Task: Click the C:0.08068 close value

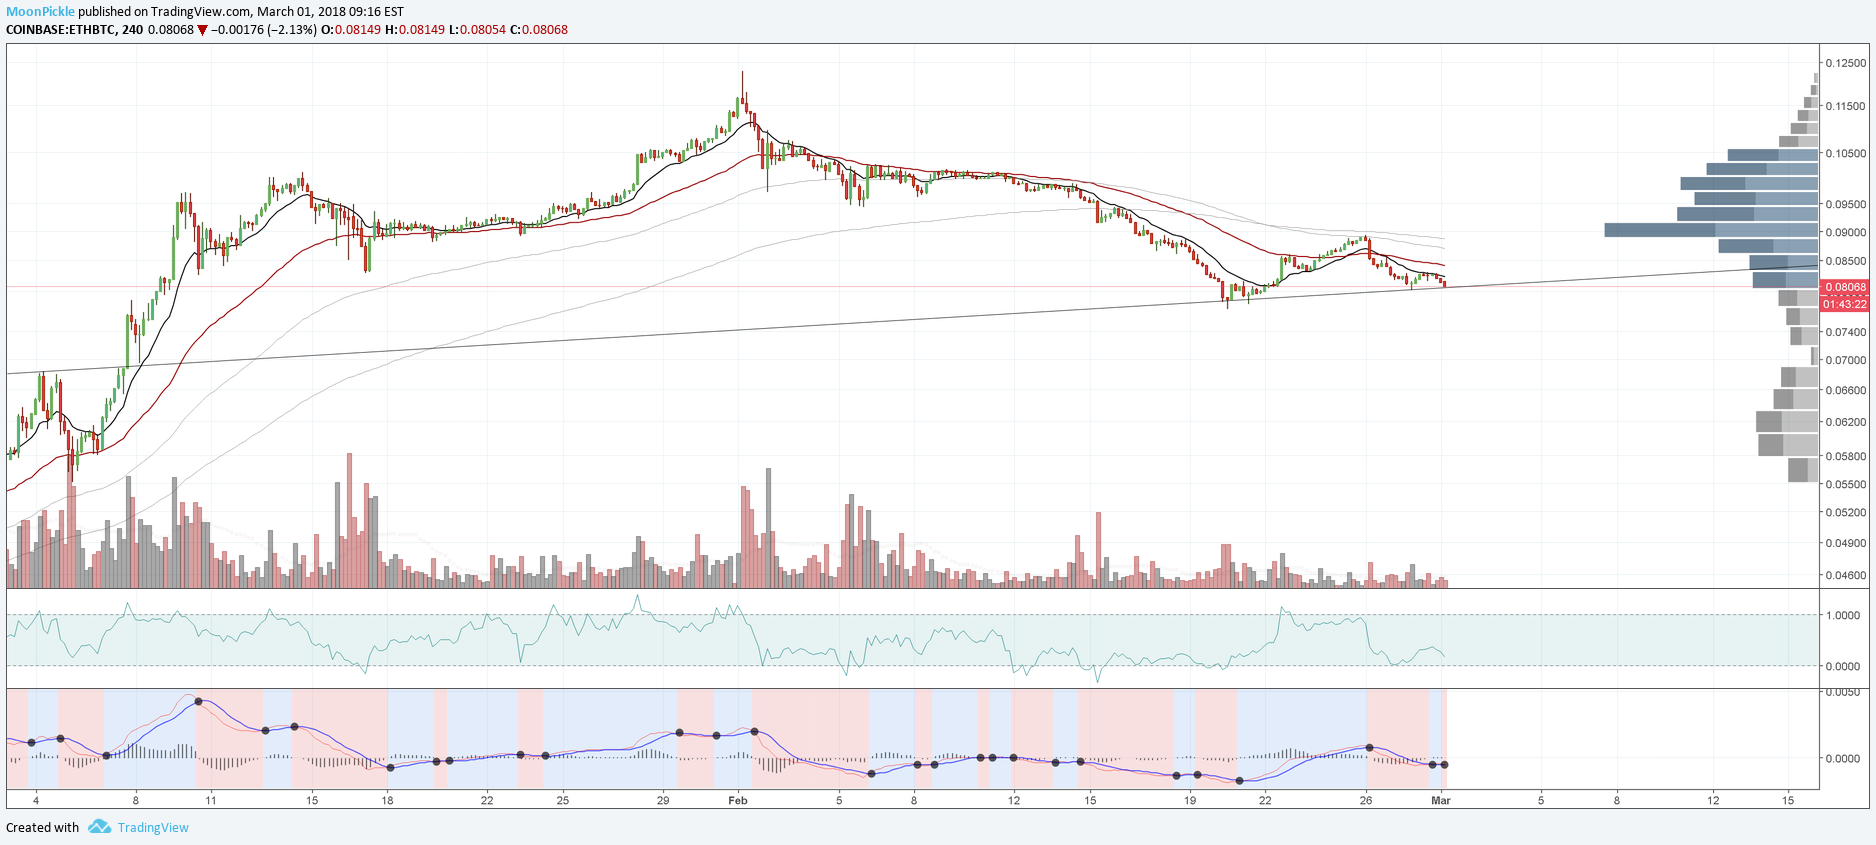Action: coord(539,30)
